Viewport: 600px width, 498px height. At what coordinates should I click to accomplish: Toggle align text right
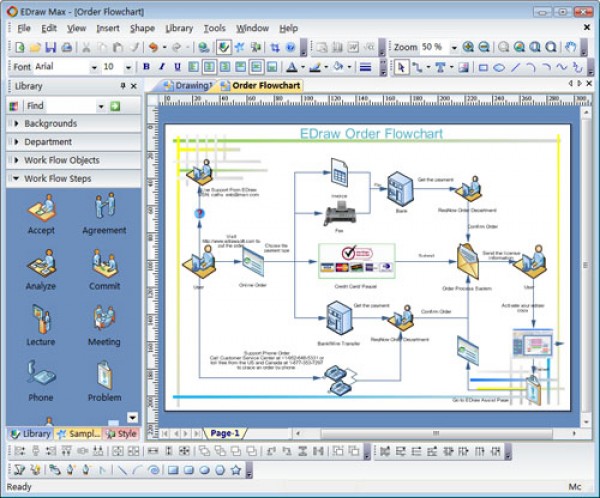click(225, 67)
